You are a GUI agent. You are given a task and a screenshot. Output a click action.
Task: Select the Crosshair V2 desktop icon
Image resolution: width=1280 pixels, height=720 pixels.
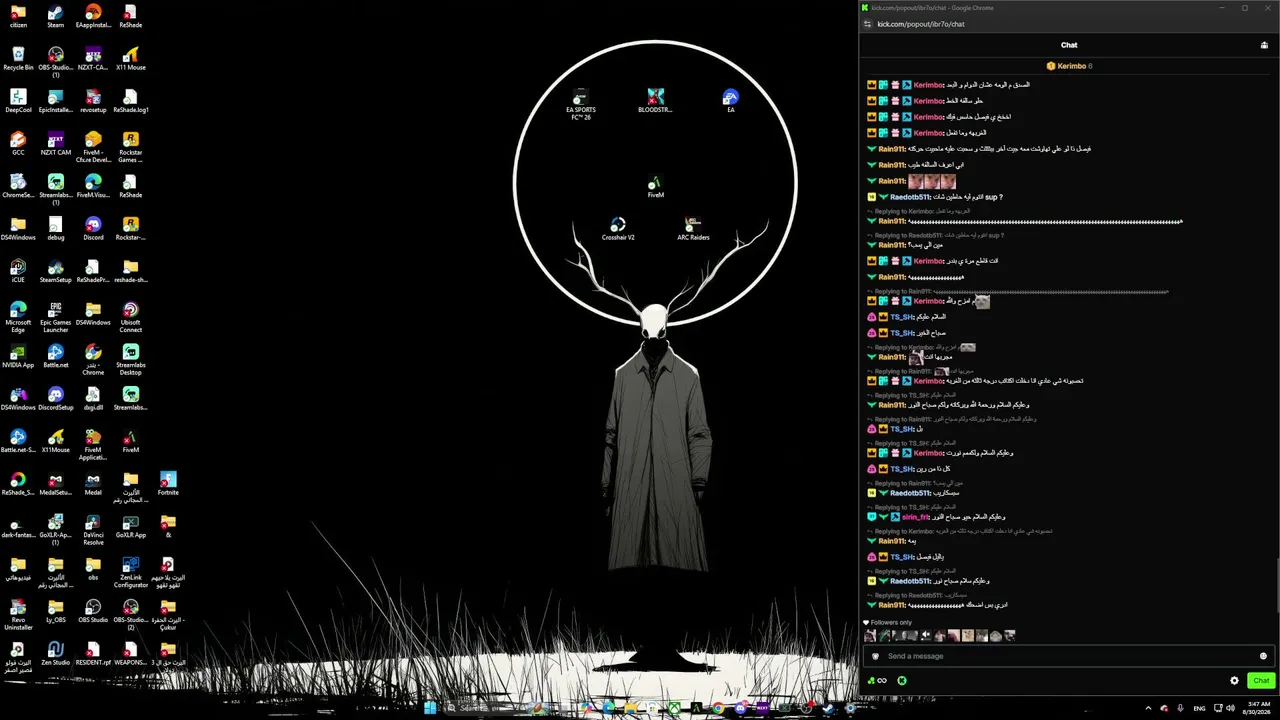[x=618, y=228]
